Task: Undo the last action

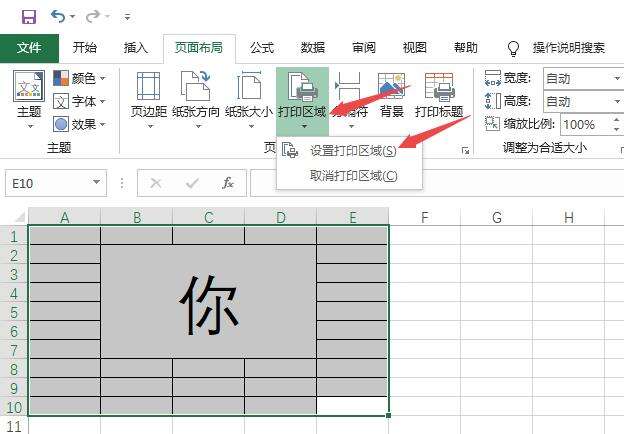Action: tap(58, 16)
